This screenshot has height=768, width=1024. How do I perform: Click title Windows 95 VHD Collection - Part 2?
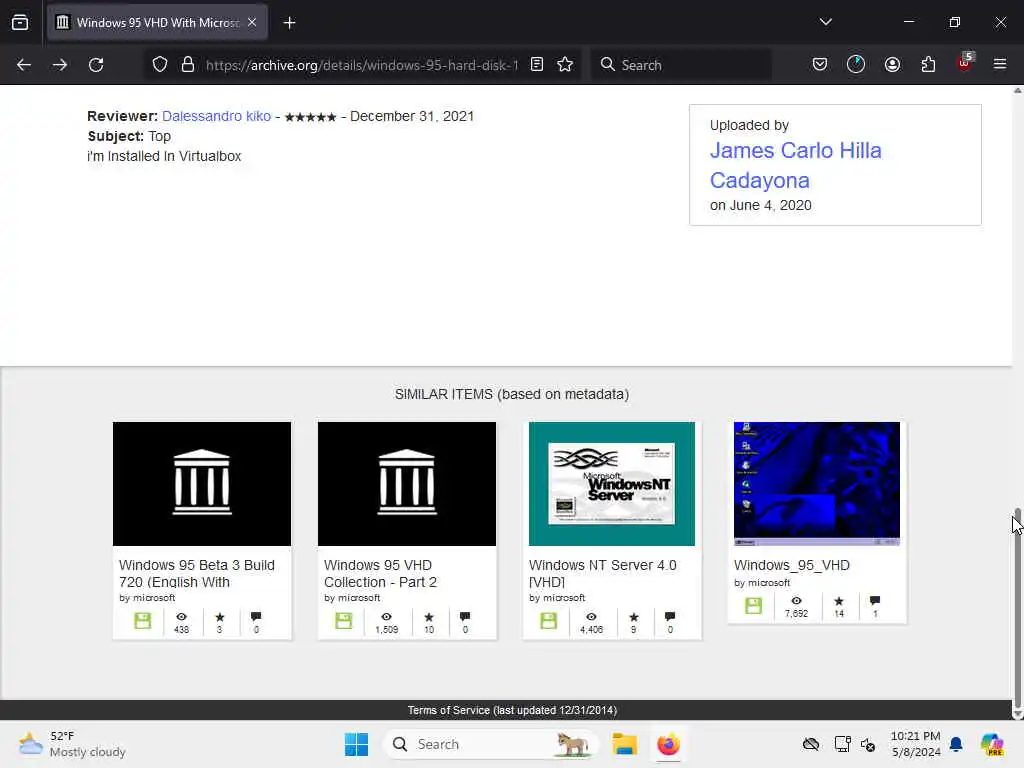coord(380,573)
